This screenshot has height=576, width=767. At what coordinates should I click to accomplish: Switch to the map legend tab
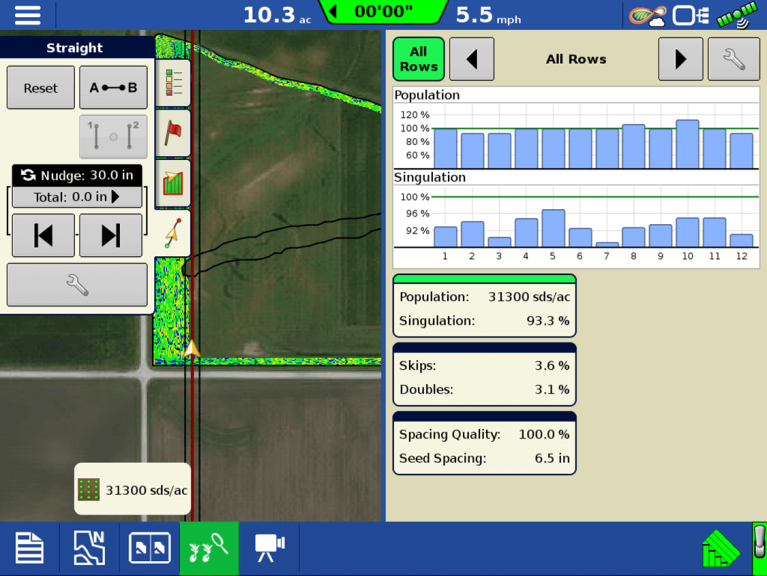click(x=174, y=83)
